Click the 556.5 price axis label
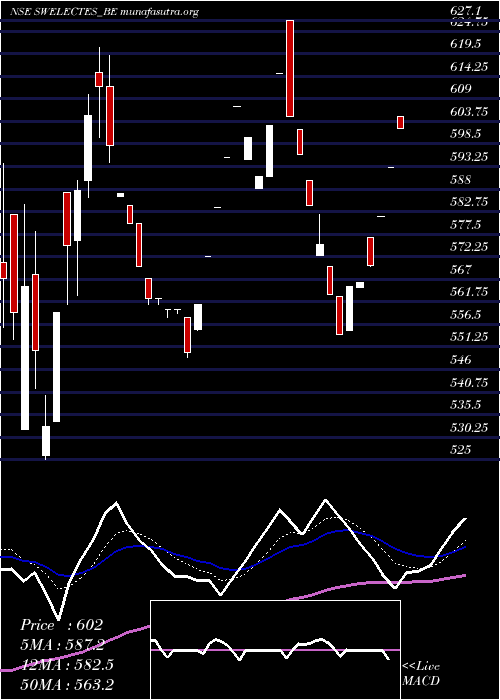 [466, 315]
